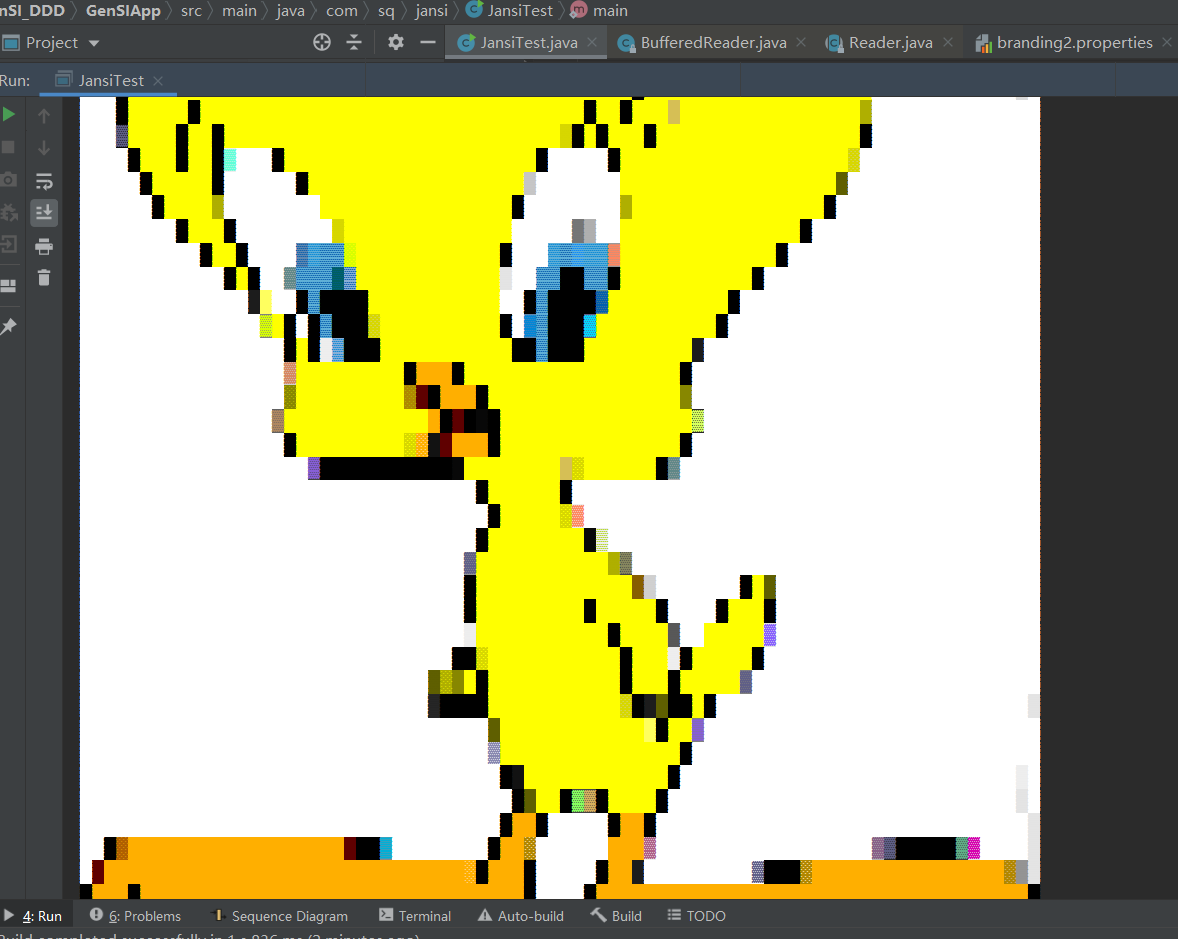Screen dimensions: 1178x939
Task: Clear console with the trash icon
Action: point(44,278)
